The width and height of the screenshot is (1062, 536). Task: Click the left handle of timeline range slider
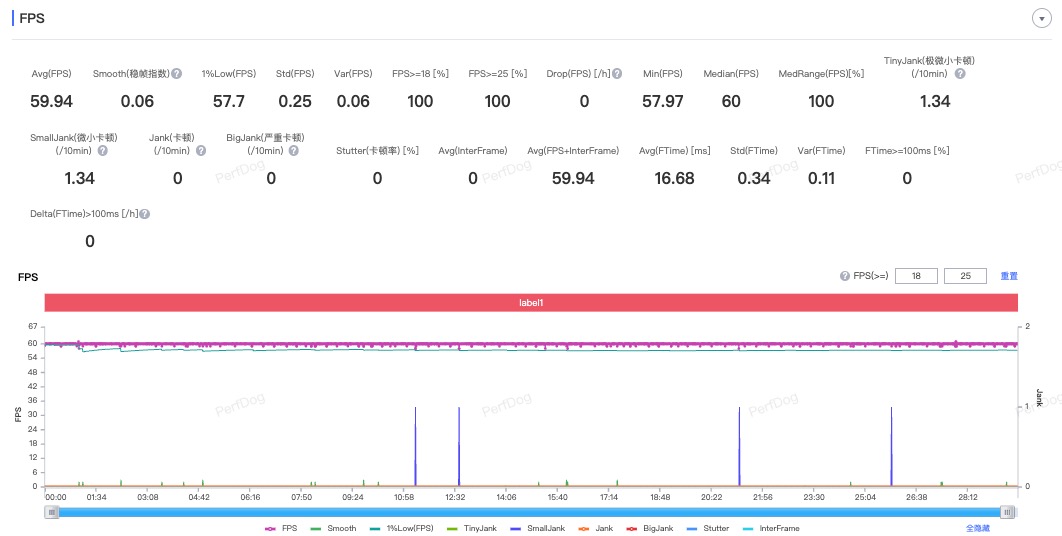[x=52, y=512]
